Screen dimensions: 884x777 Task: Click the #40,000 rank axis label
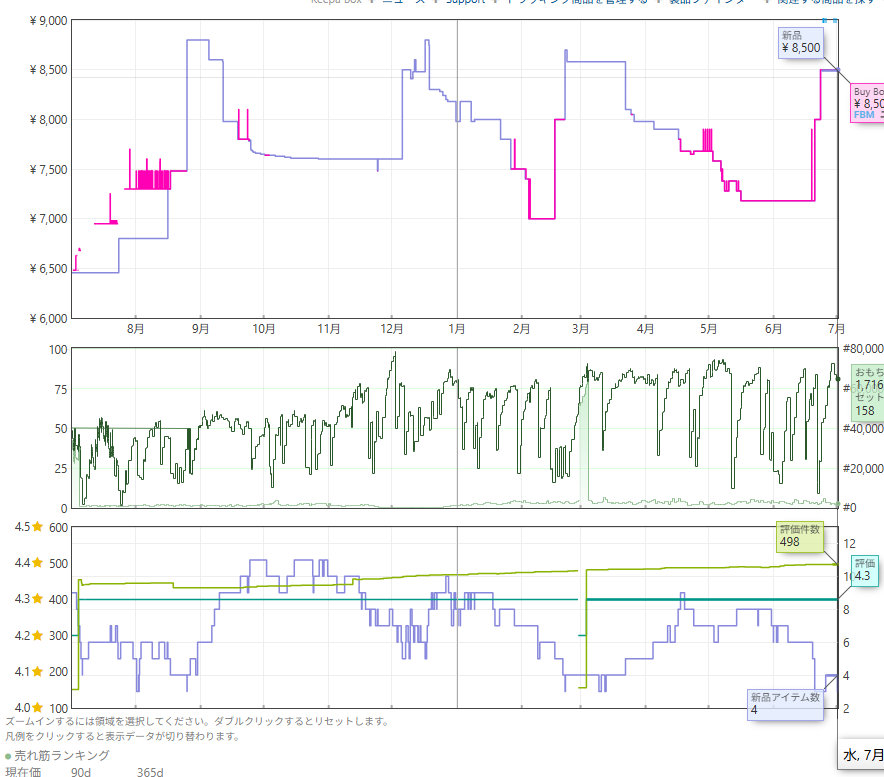pos(863,429)
